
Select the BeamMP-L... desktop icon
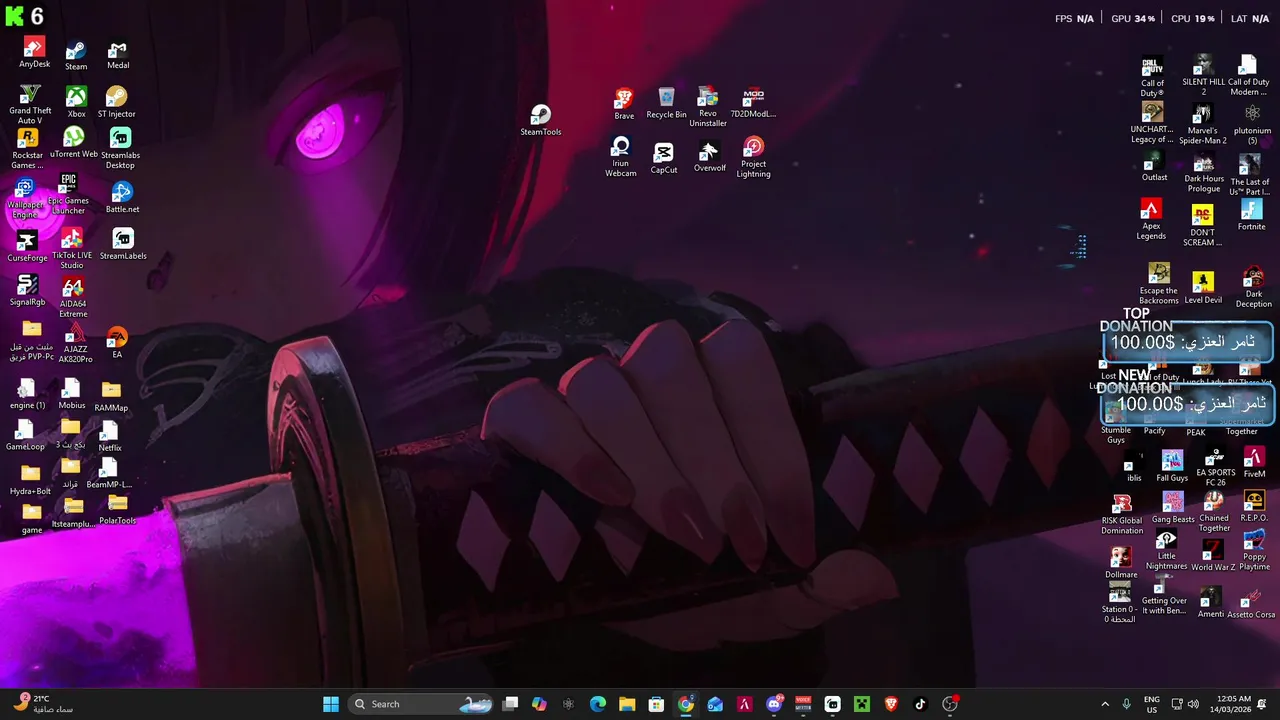(x=109, y=474)
